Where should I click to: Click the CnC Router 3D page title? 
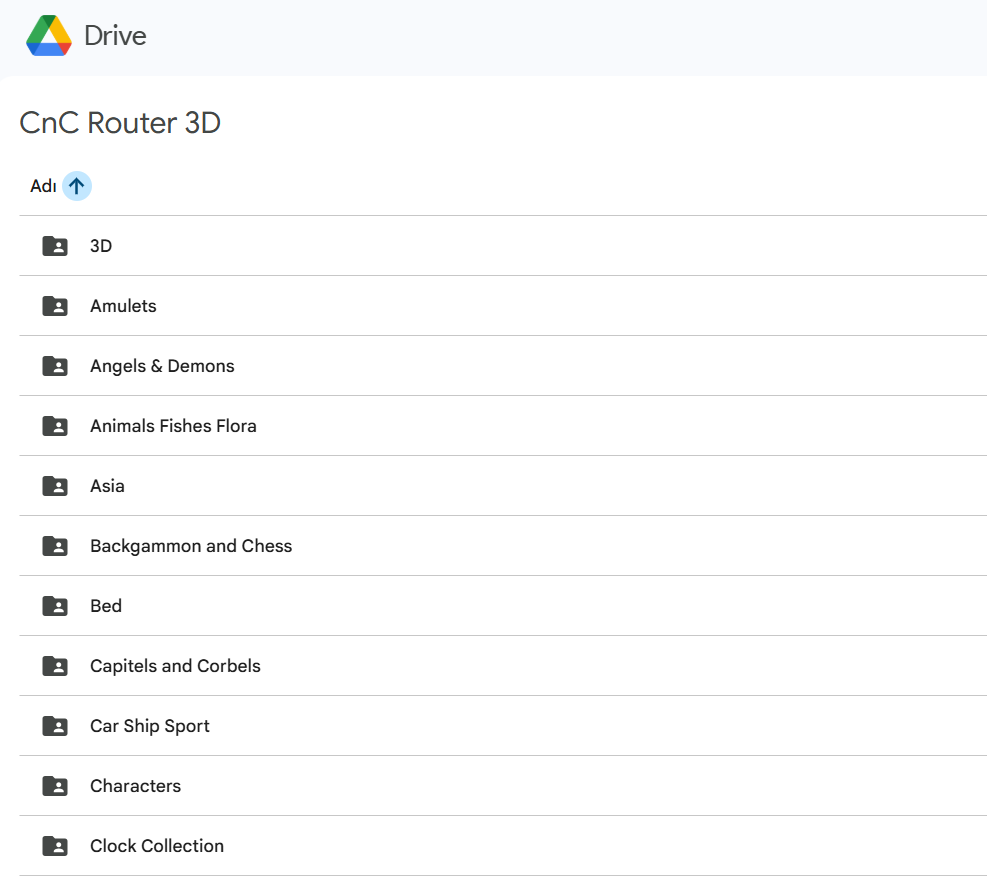(120, 123)
